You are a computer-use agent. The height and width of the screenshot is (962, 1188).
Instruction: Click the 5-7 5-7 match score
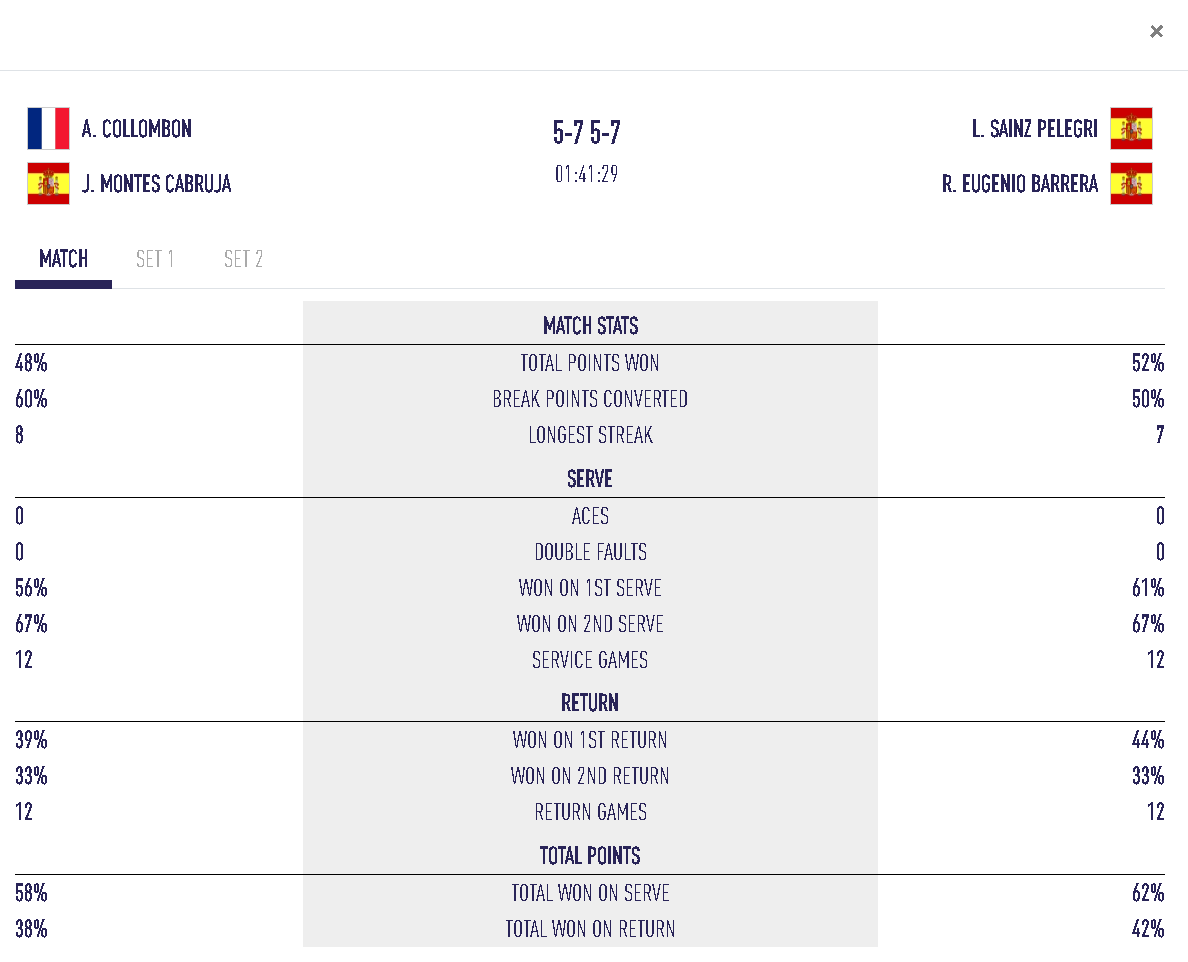pos(587,133)
